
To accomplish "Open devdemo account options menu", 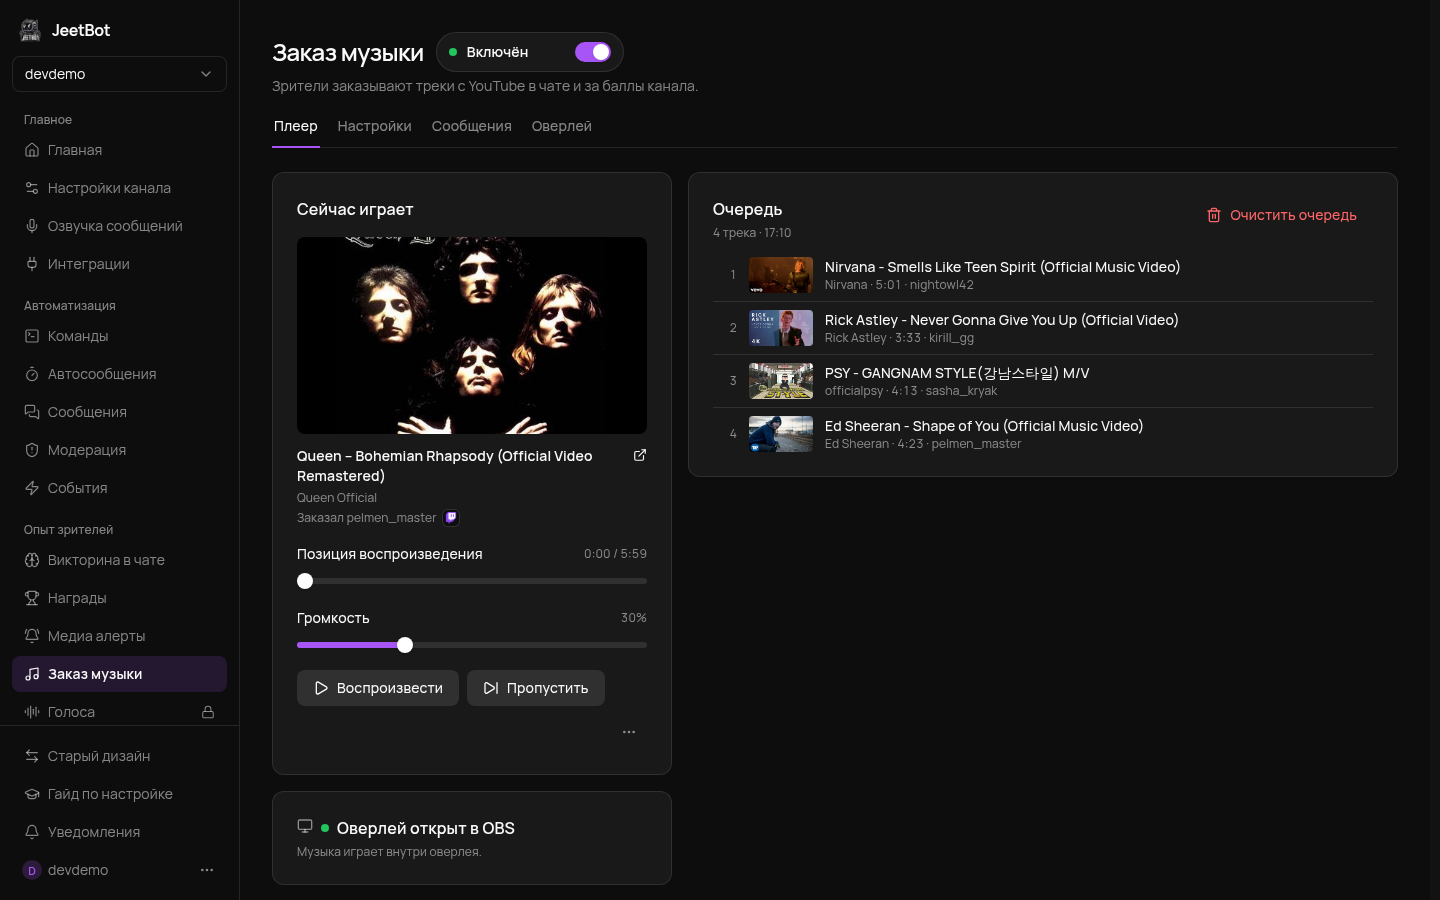I will [207, 870].
